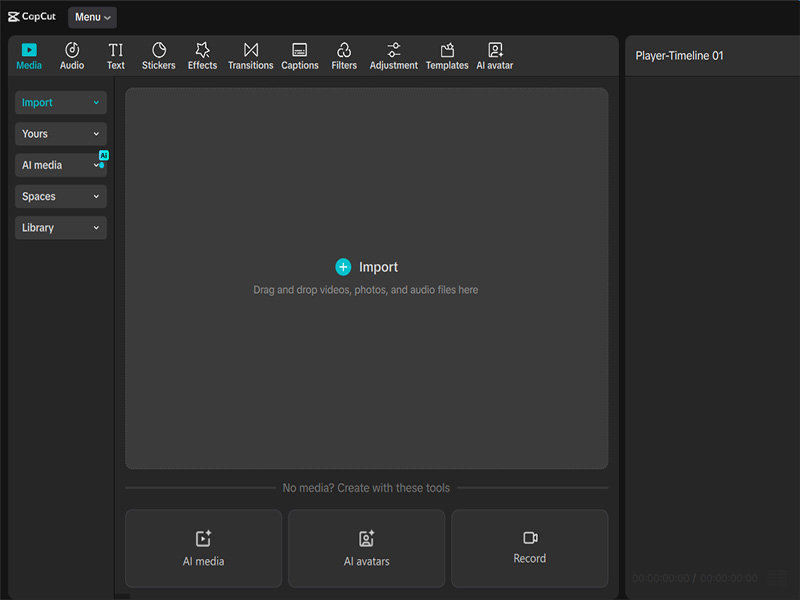Open the Filters panel
The width and height of the screenshot is (800, 600).
pyautogui.click(x=344, y=56)
